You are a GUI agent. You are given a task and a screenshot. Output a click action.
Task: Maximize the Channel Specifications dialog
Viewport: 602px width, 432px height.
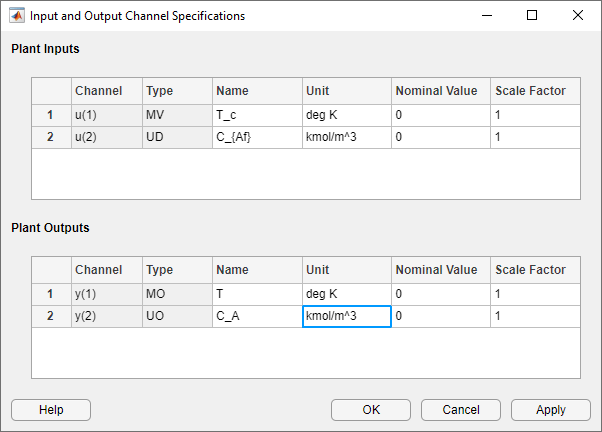532,15
